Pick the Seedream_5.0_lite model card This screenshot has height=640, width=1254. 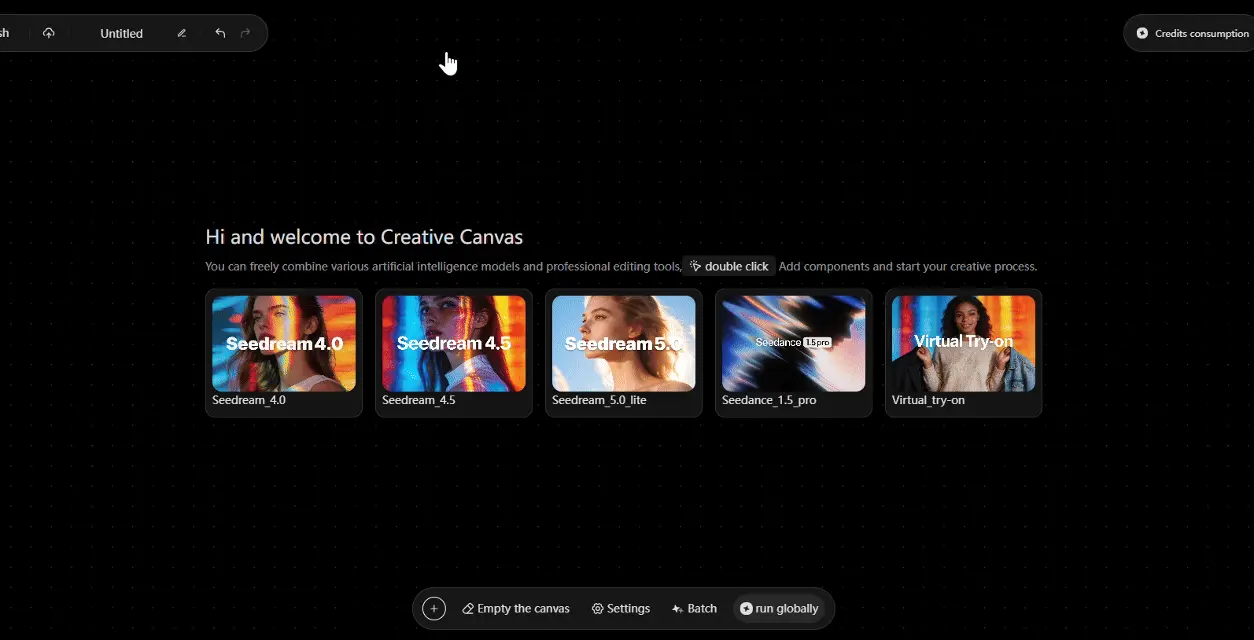coord(624,353)
